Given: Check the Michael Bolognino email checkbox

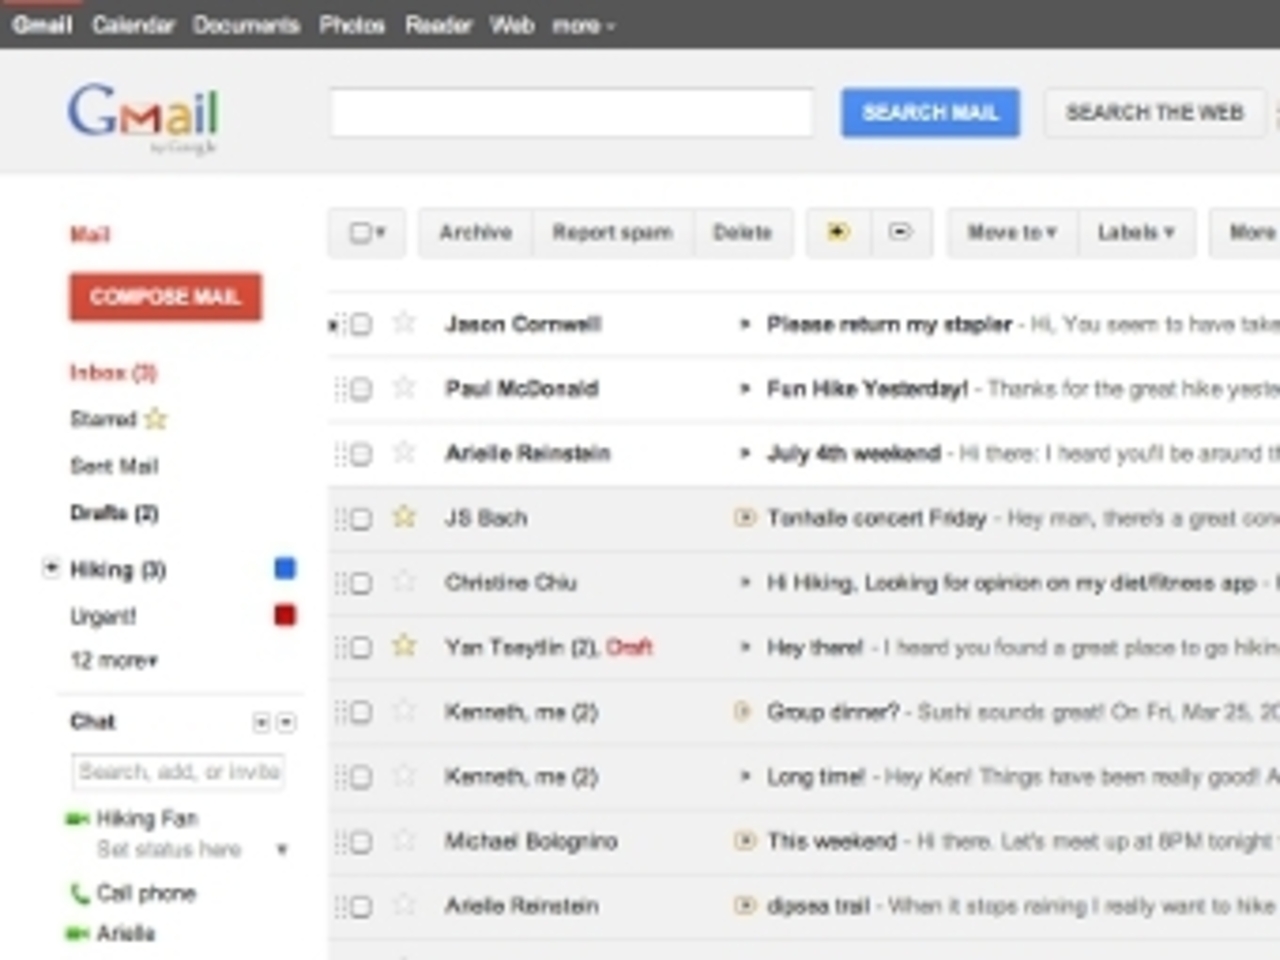Looking at the screenshot, I should 361,842.
